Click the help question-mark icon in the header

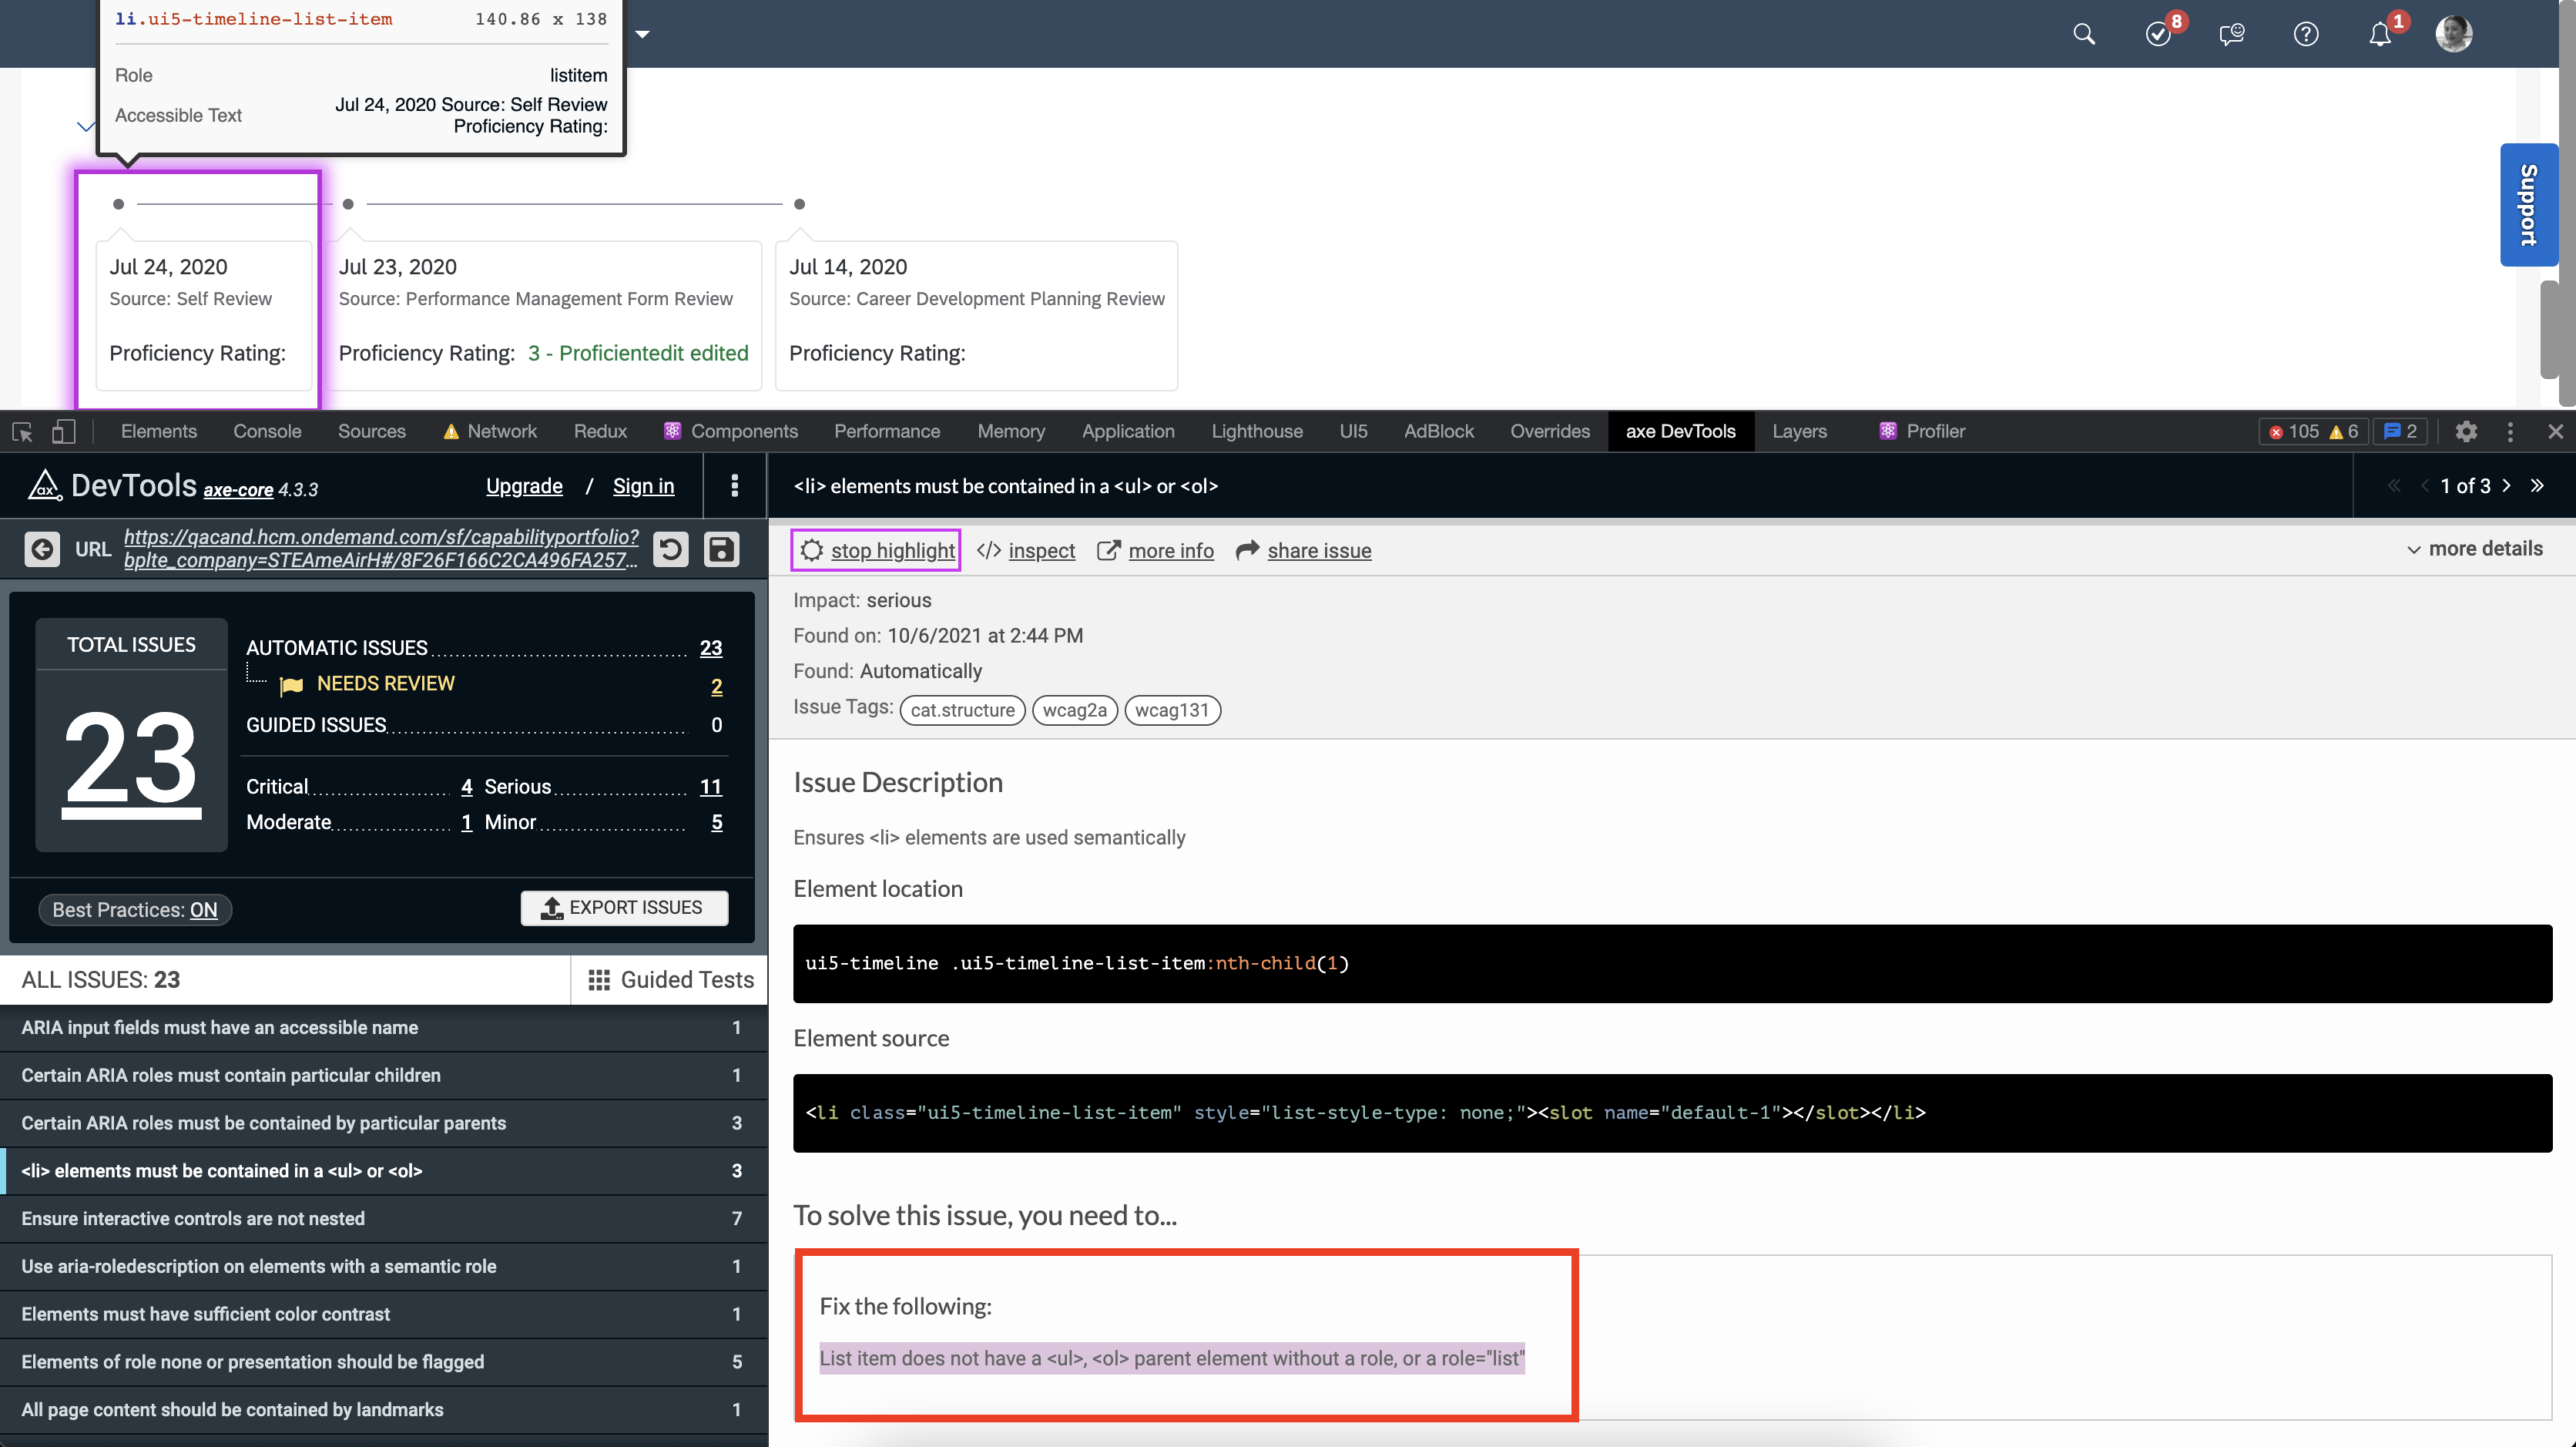2306,33
